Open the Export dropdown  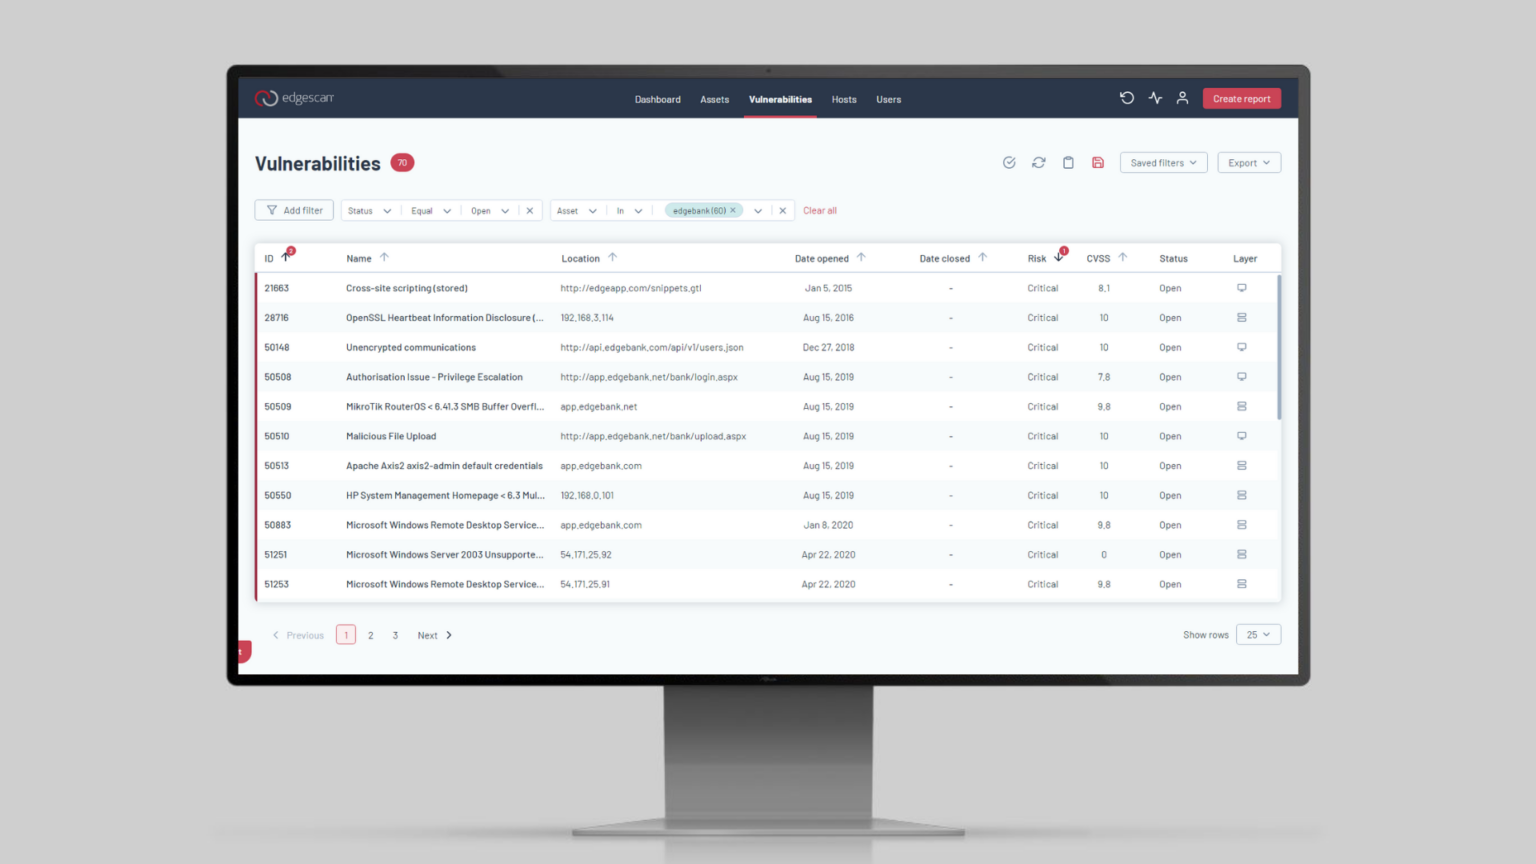[1248, 162]
